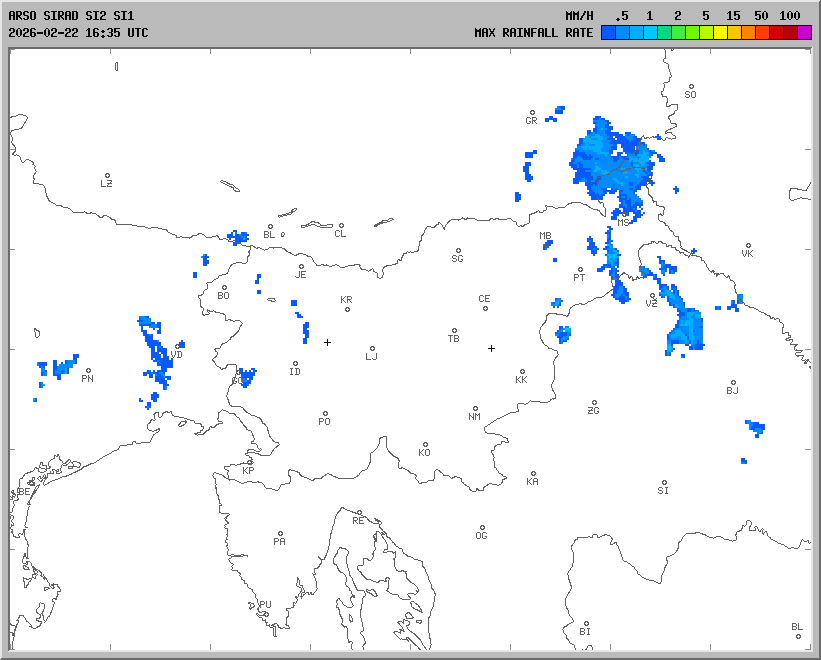Image resolution: width=821 pixels, height=660 pixels.
Task: Select the BJ city marker
Action: tap(733, 383)
